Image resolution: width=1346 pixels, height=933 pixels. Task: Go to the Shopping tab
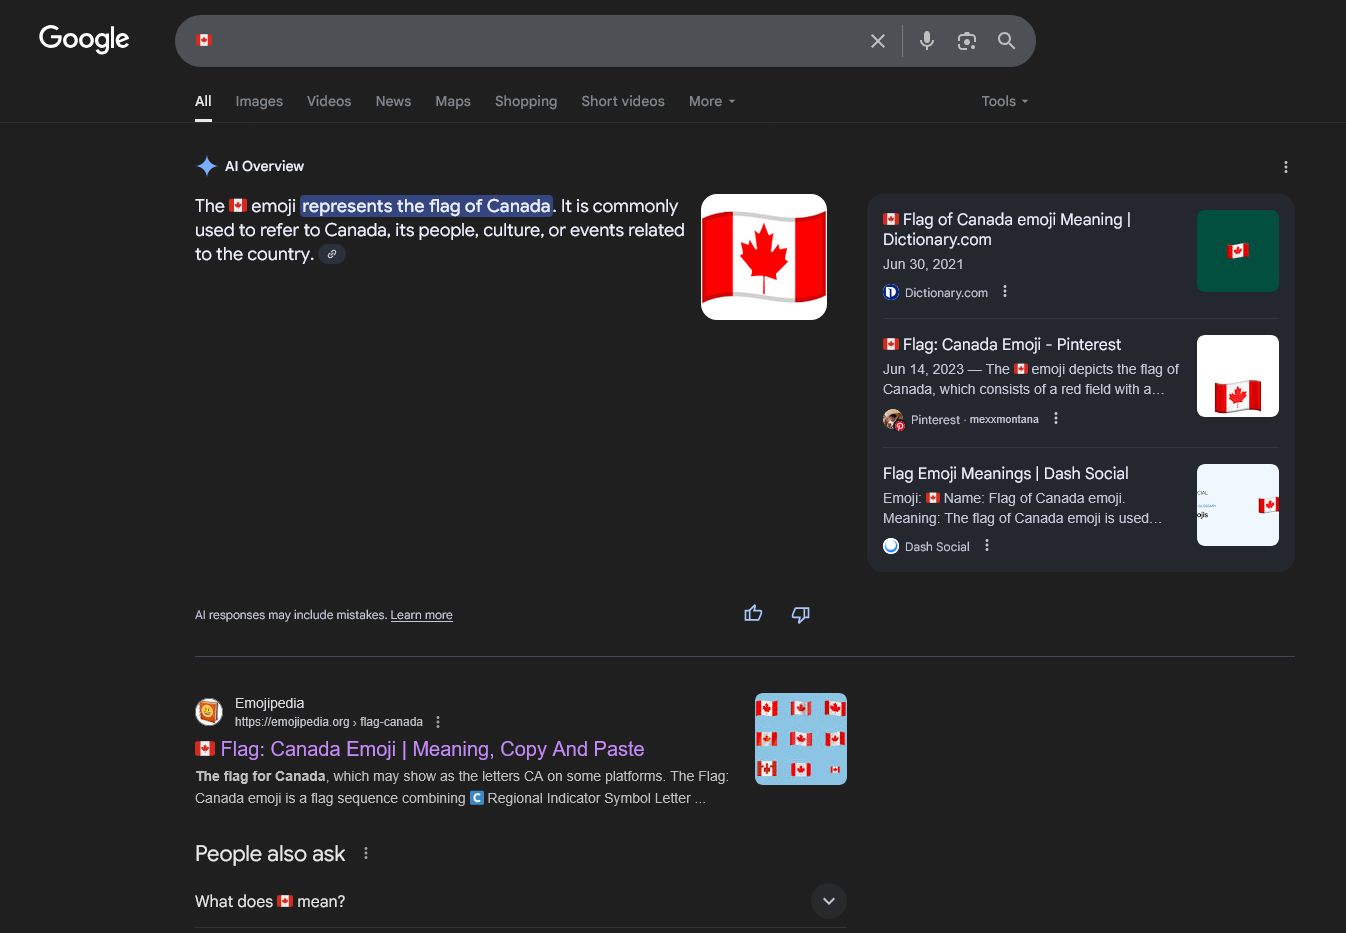pyautogui.click(x=526, y=101)
